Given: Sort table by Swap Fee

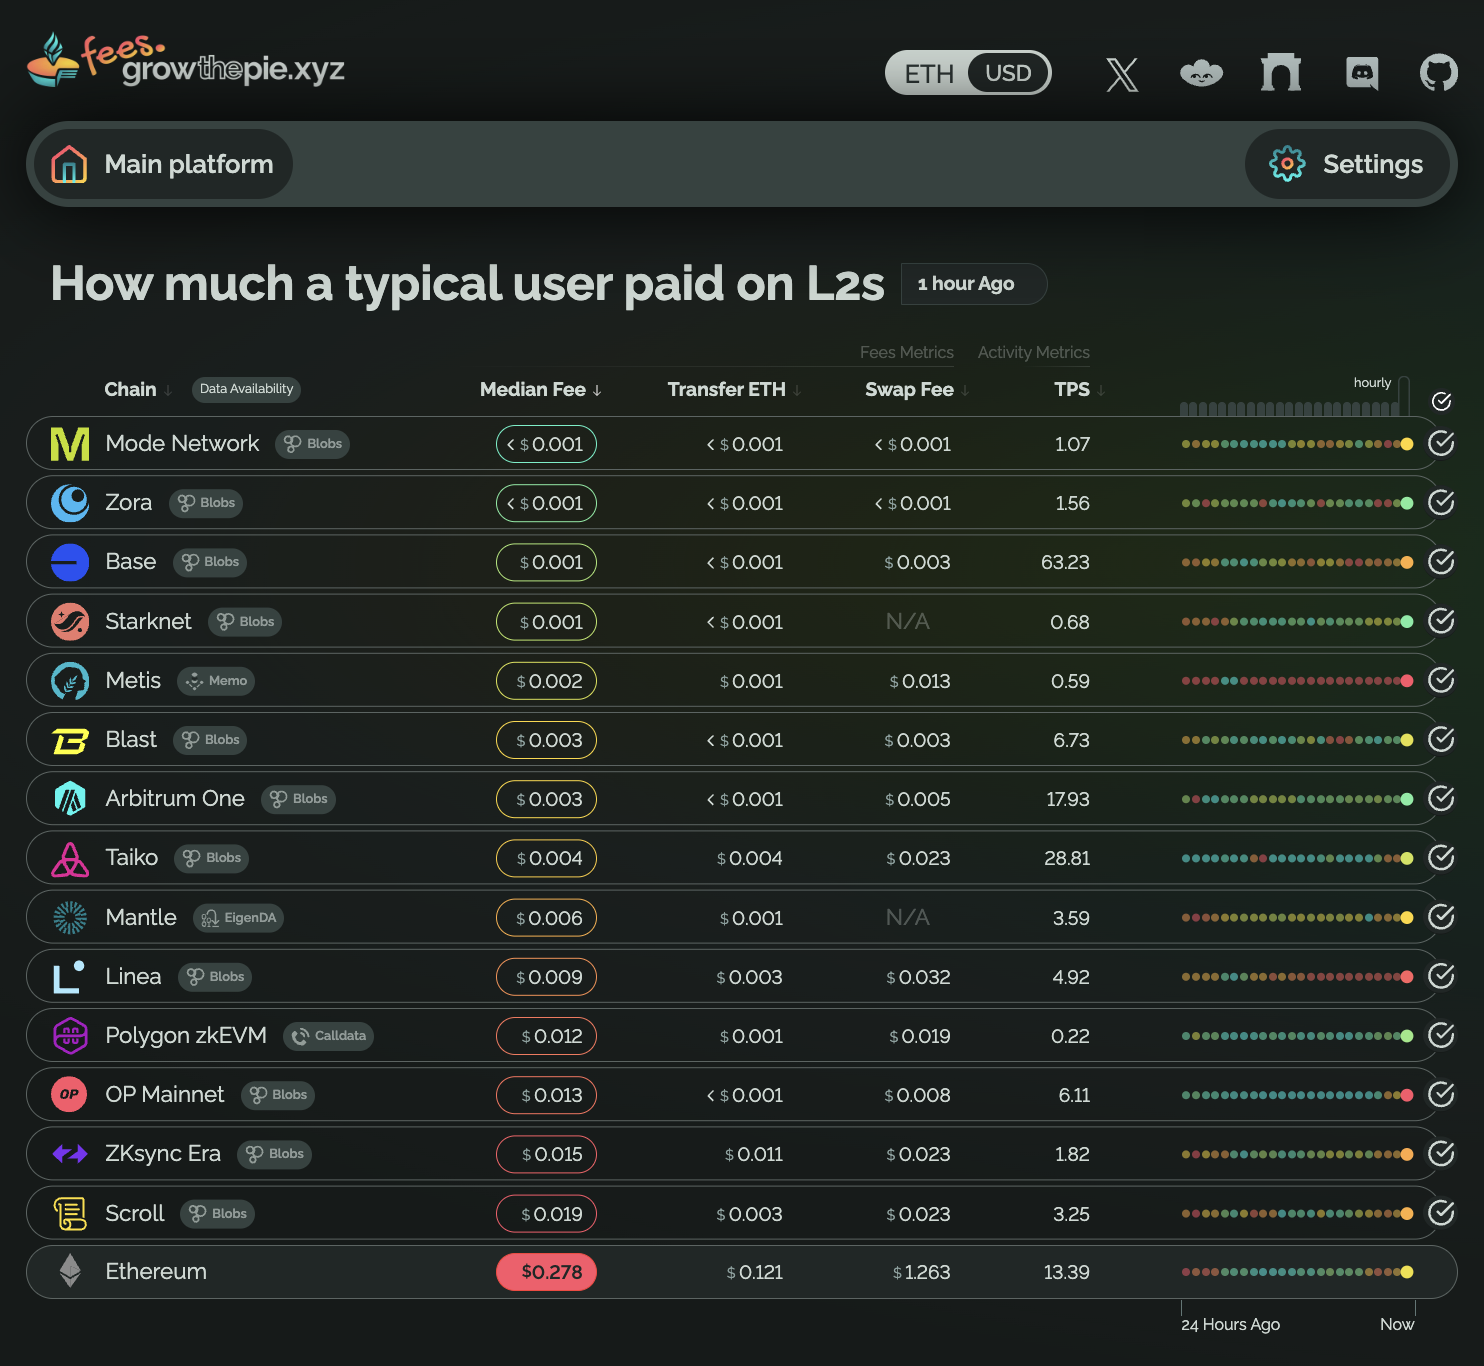Looking at the screenshot, I should coord(917,389).
